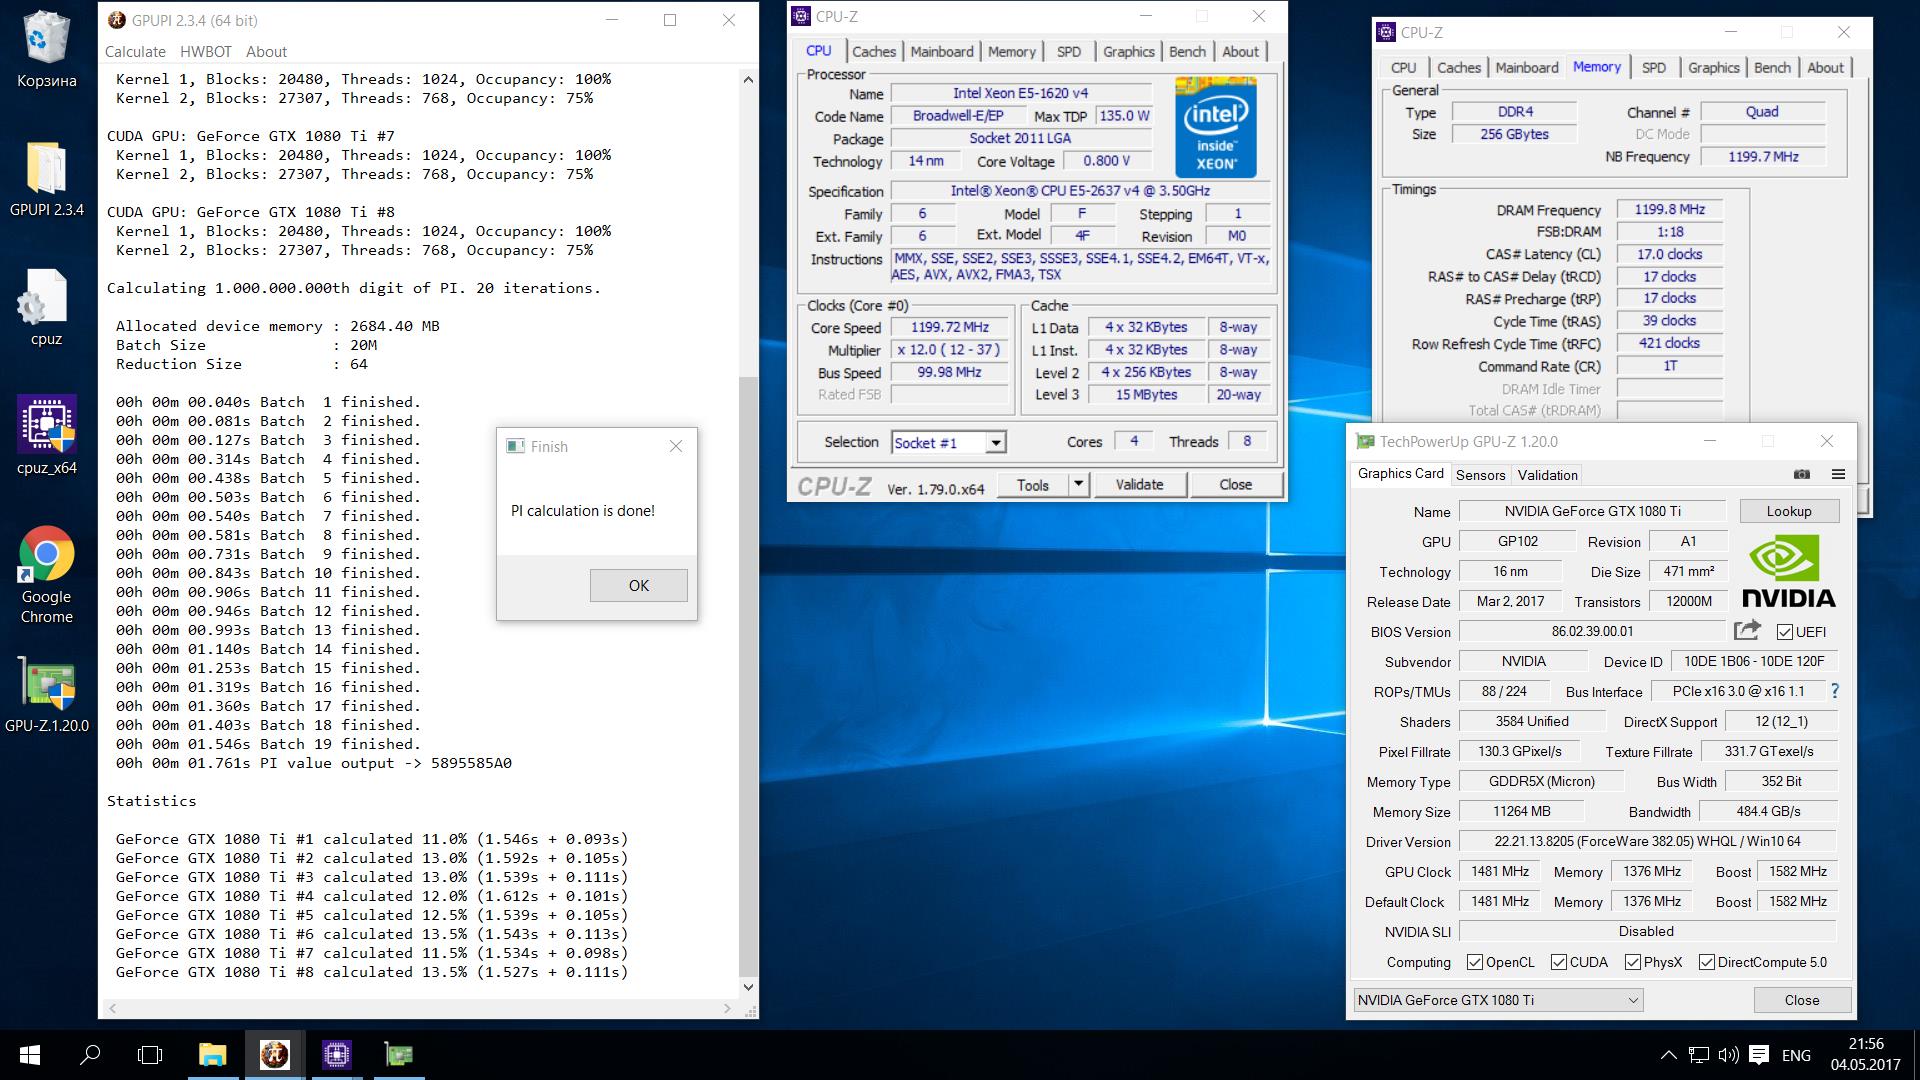The width and height of the screenshot is (1920, 1080).
Task: Click the Windows Start button
Action: [x=30, y=1055]
